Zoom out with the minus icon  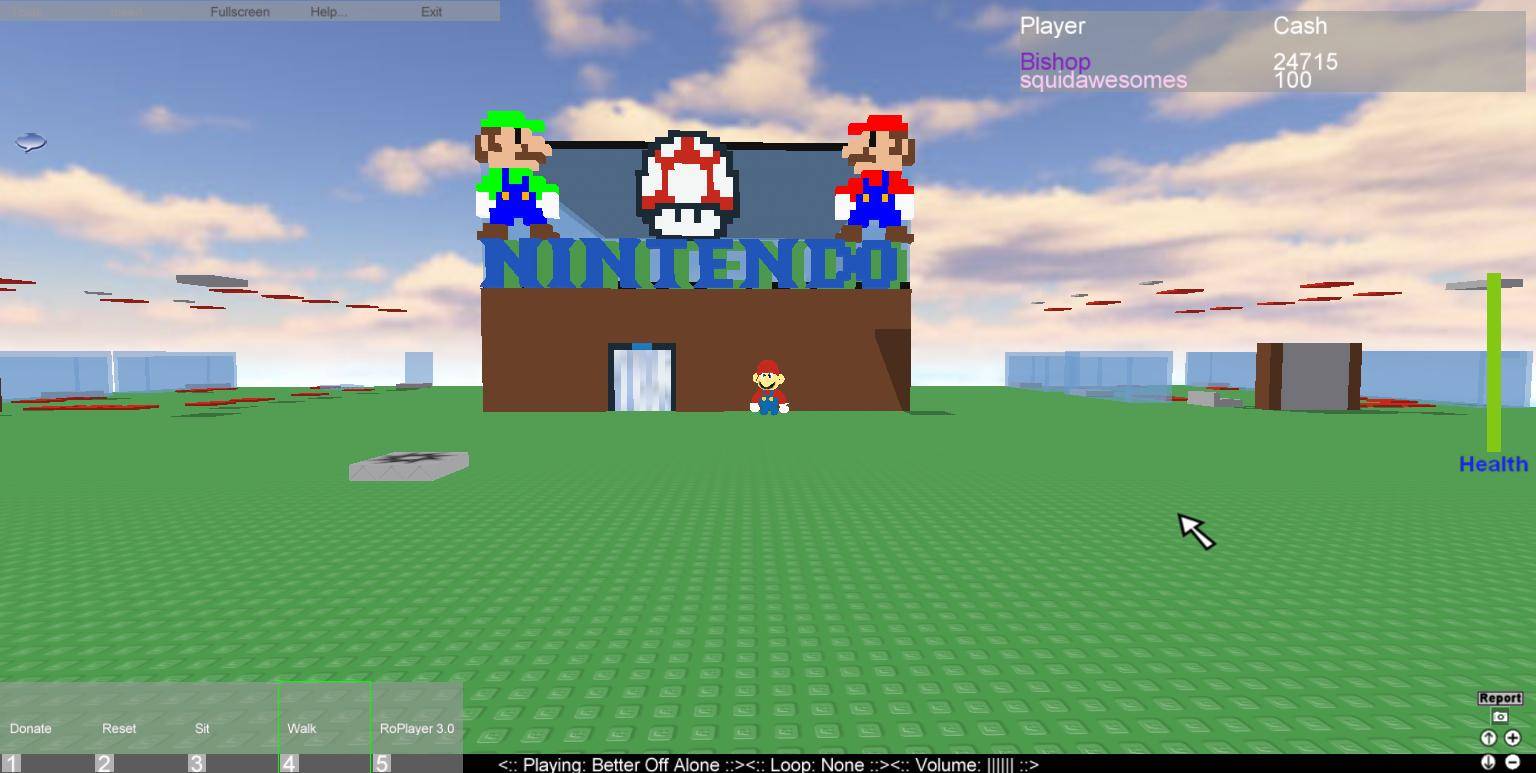pyautogui.click(x=1512, y=762)
